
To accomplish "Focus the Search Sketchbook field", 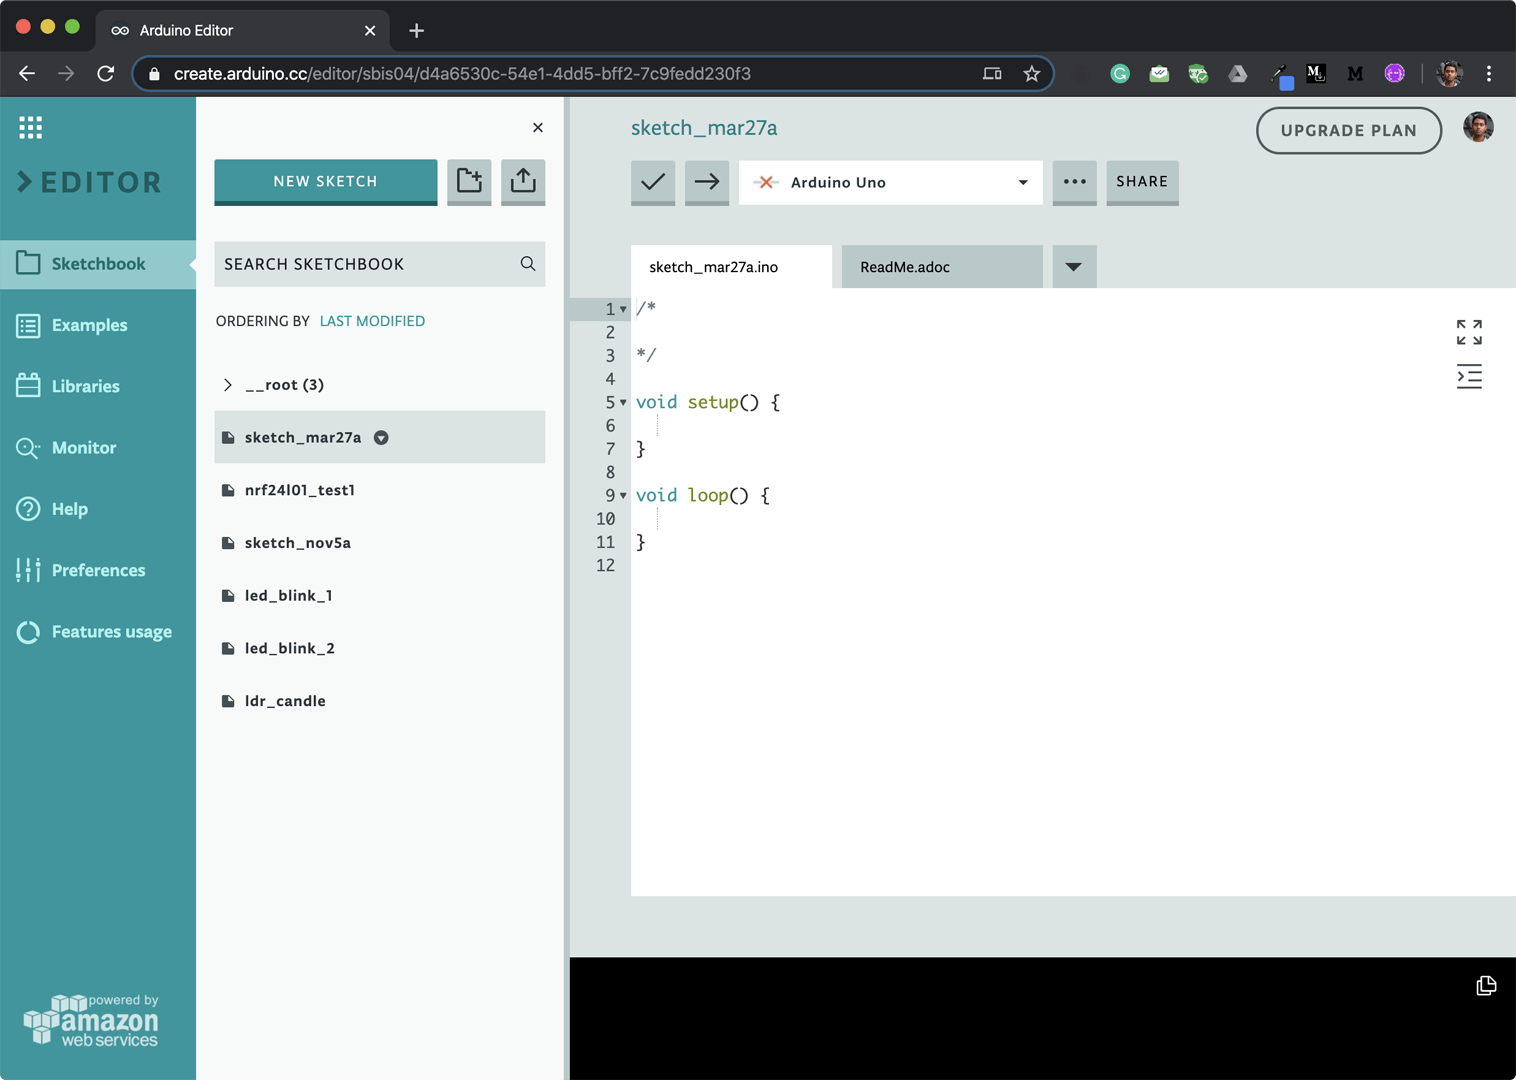I will click(x=379, y=264).
